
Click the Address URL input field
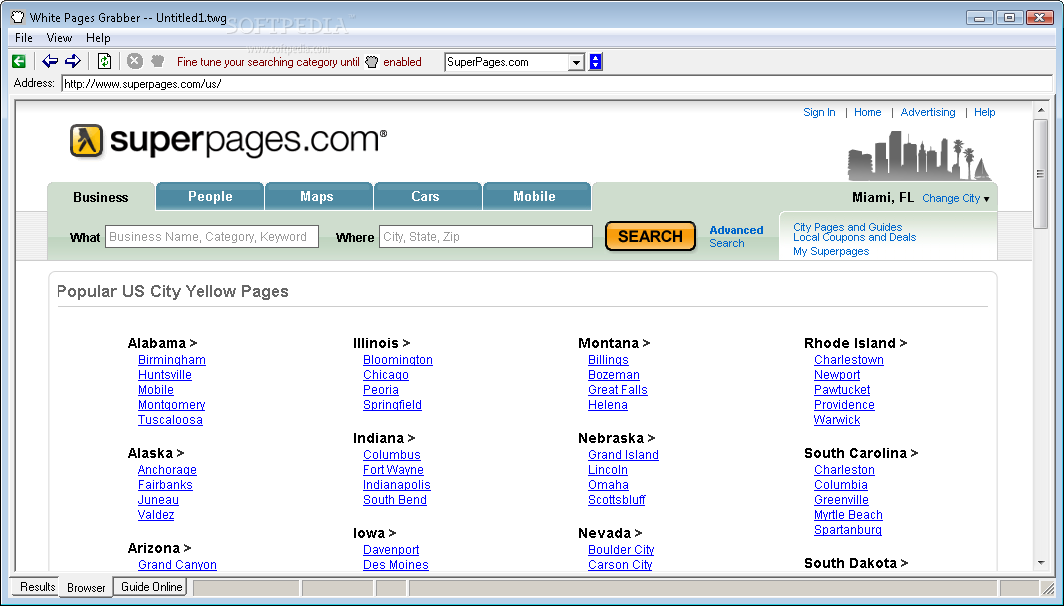[x=556, y=83]
